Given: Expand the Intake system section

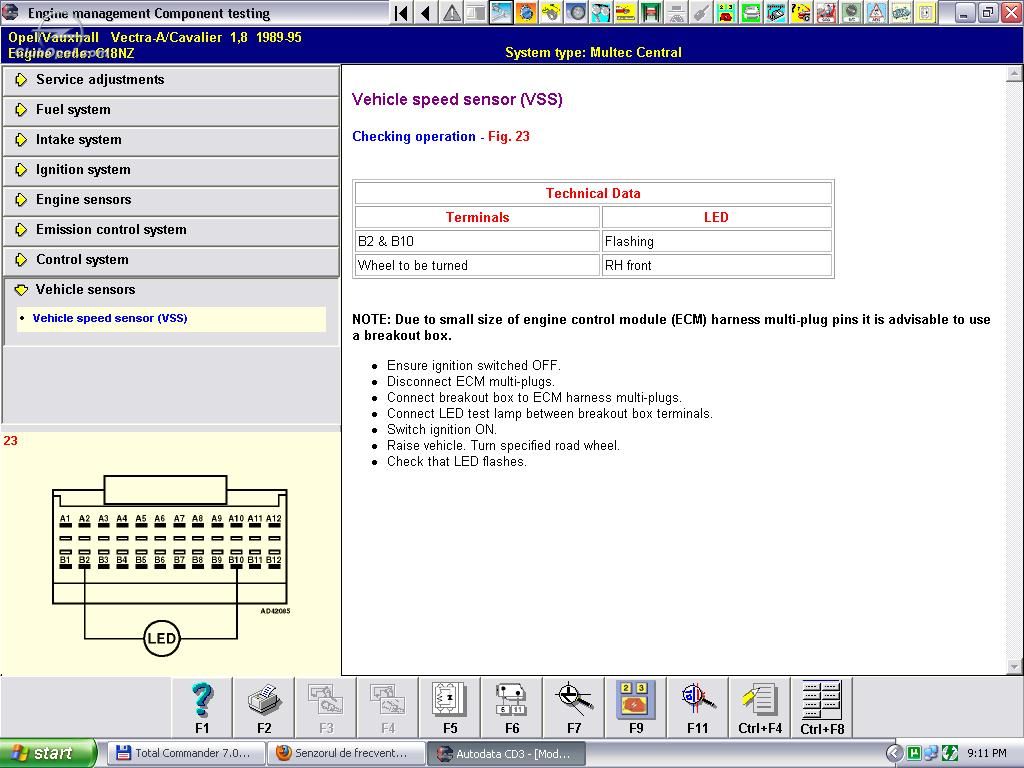Looking at the screenshot, I should point(171,140).
